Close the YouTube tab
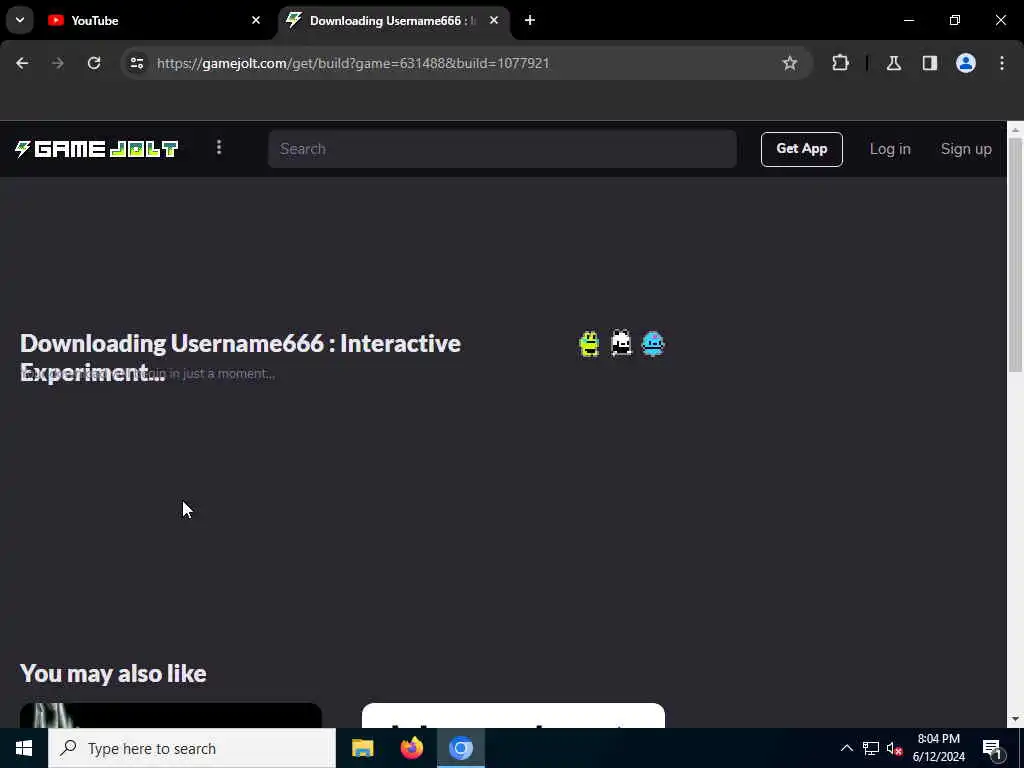Viewport: 1024px width, 768px height. [256, 20]
